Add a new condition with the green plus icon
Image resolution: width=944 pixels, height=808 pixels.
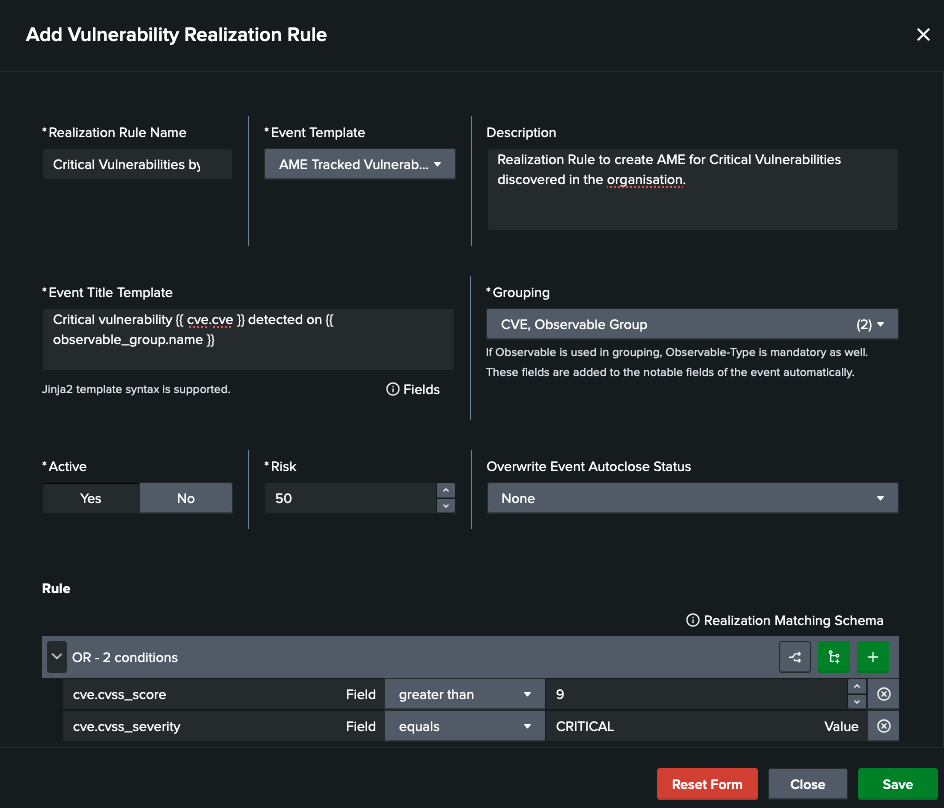[872, 657]
